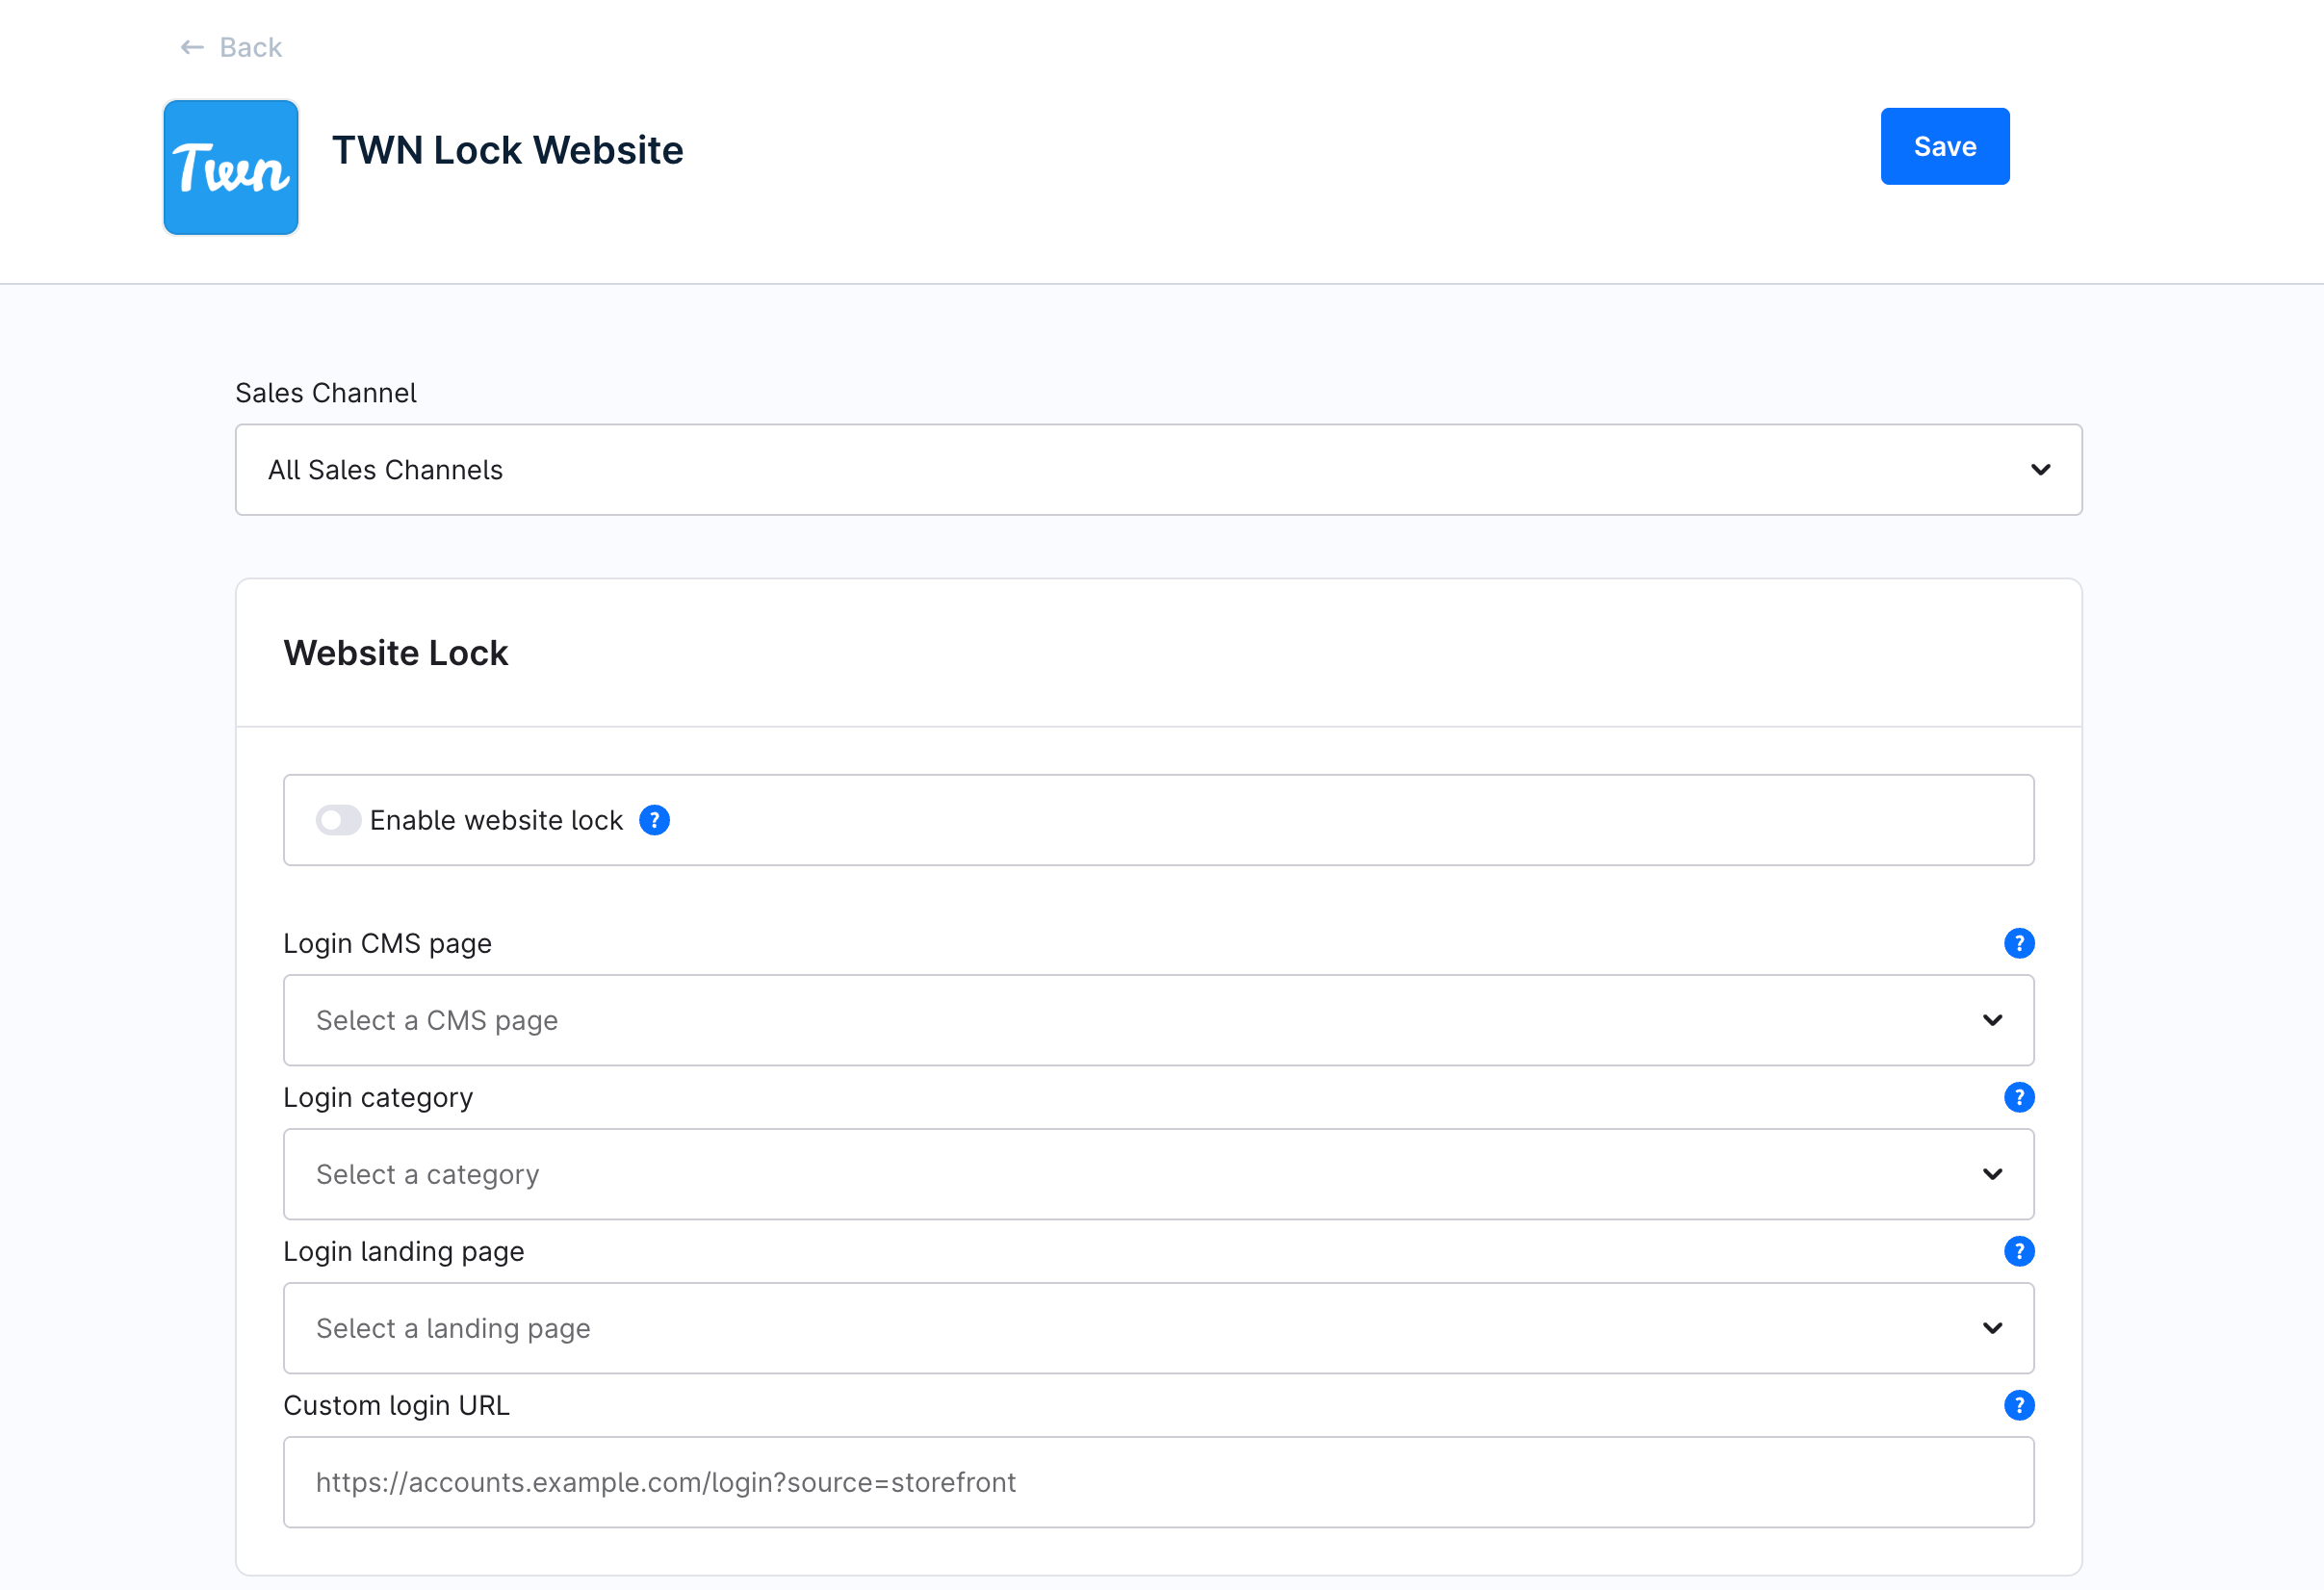The height and width of the screenshot is (1590, 2324).
Task: Click the TWN Lock Website title
Action: [x=507, y=150]
